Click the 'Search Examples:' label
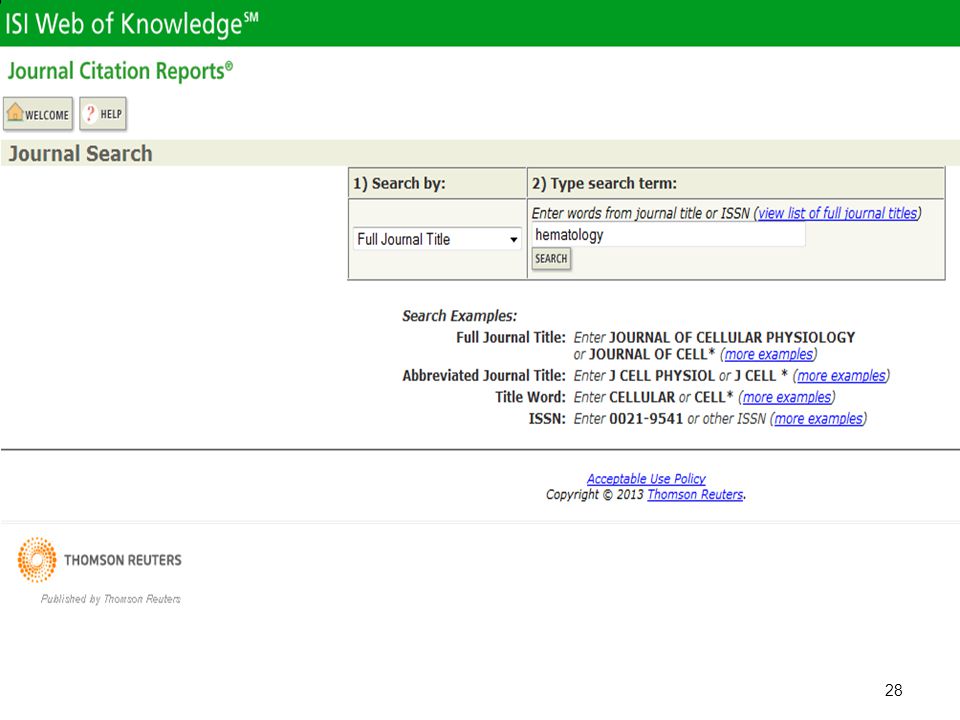960x720 pixels. 459,316
